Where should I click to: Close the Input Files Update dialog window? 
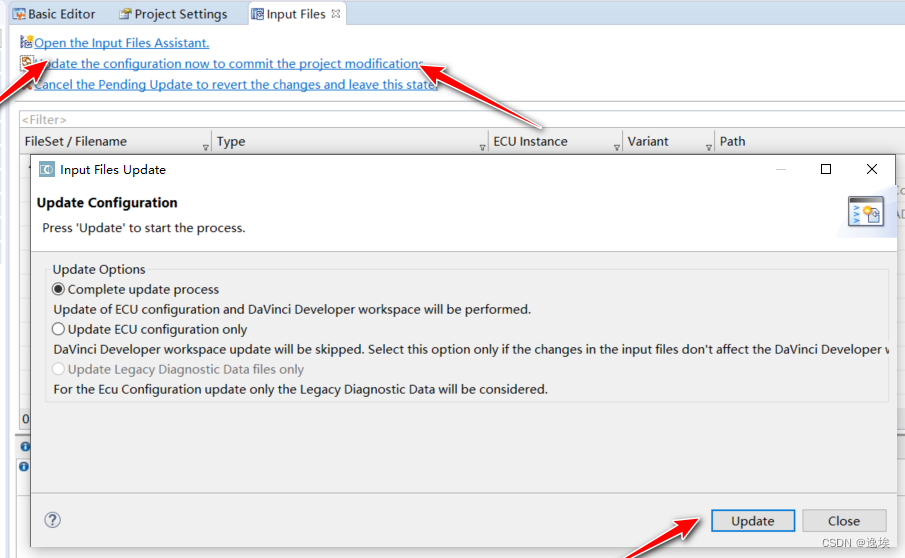(872, 169)
